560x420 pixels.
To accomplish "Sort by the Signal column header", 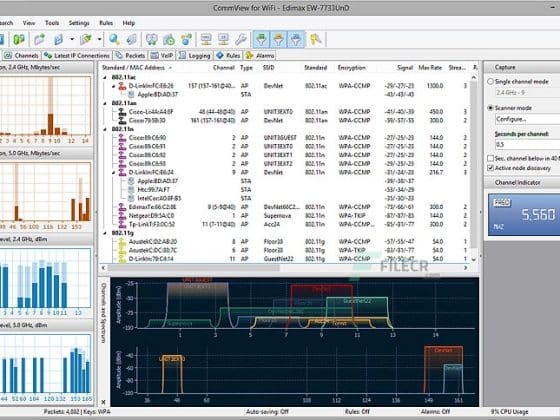I will click(x=405, y=68).
